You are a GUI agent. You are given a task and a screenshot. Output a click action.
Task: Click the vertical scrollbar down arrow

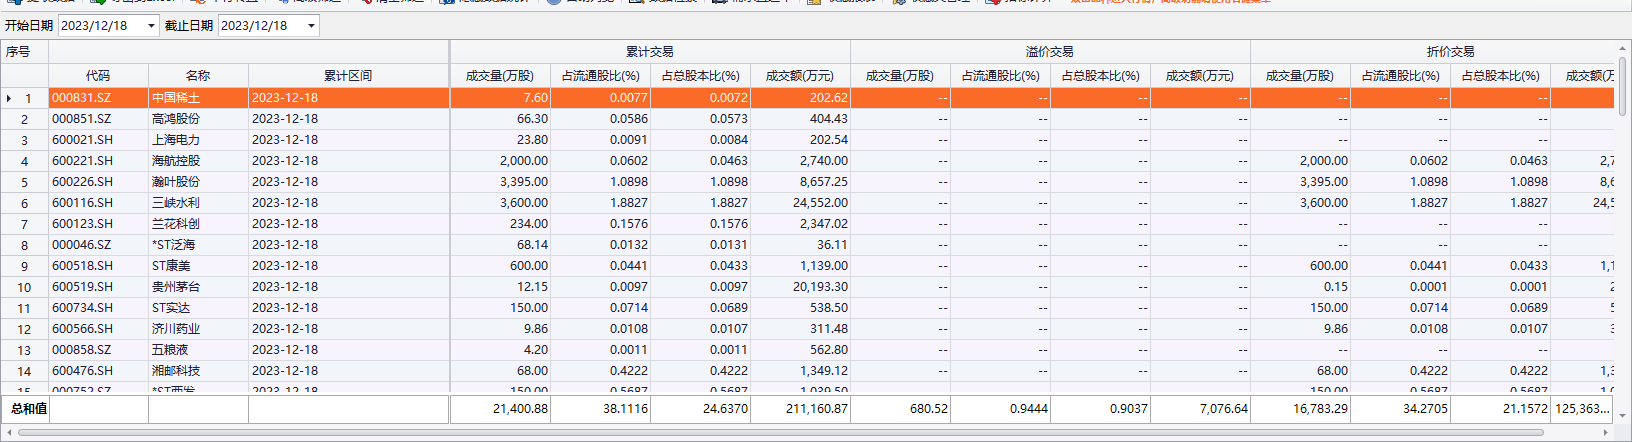tap(1622, 416)
